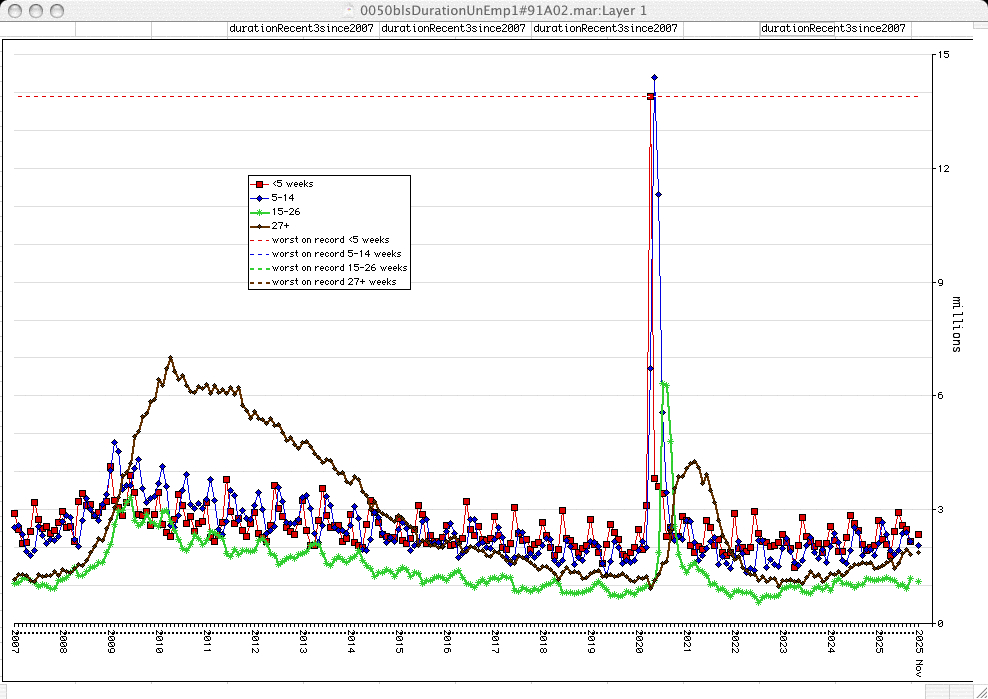Click the topmost blue 5-14 peak data point
The height and width of the screenshot is (699, 988).
654,77
